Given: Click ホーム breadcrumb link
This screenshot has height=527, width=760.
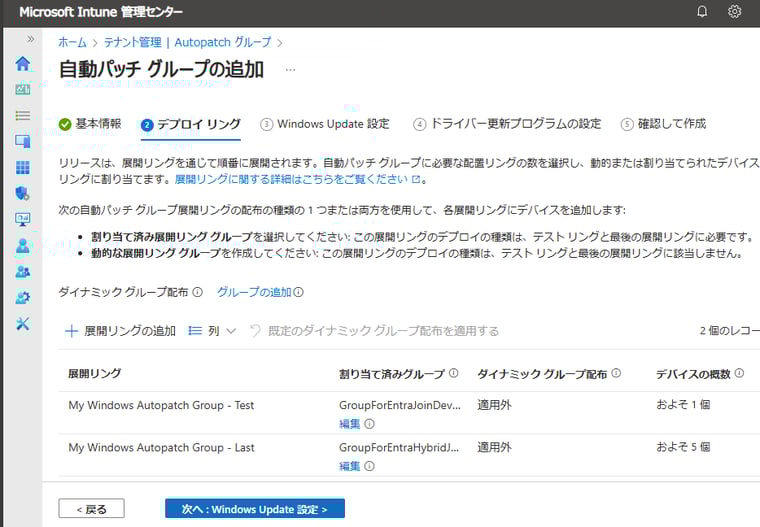Looking at the screenshot, I should pyautogui.click(x=72, y=43).
